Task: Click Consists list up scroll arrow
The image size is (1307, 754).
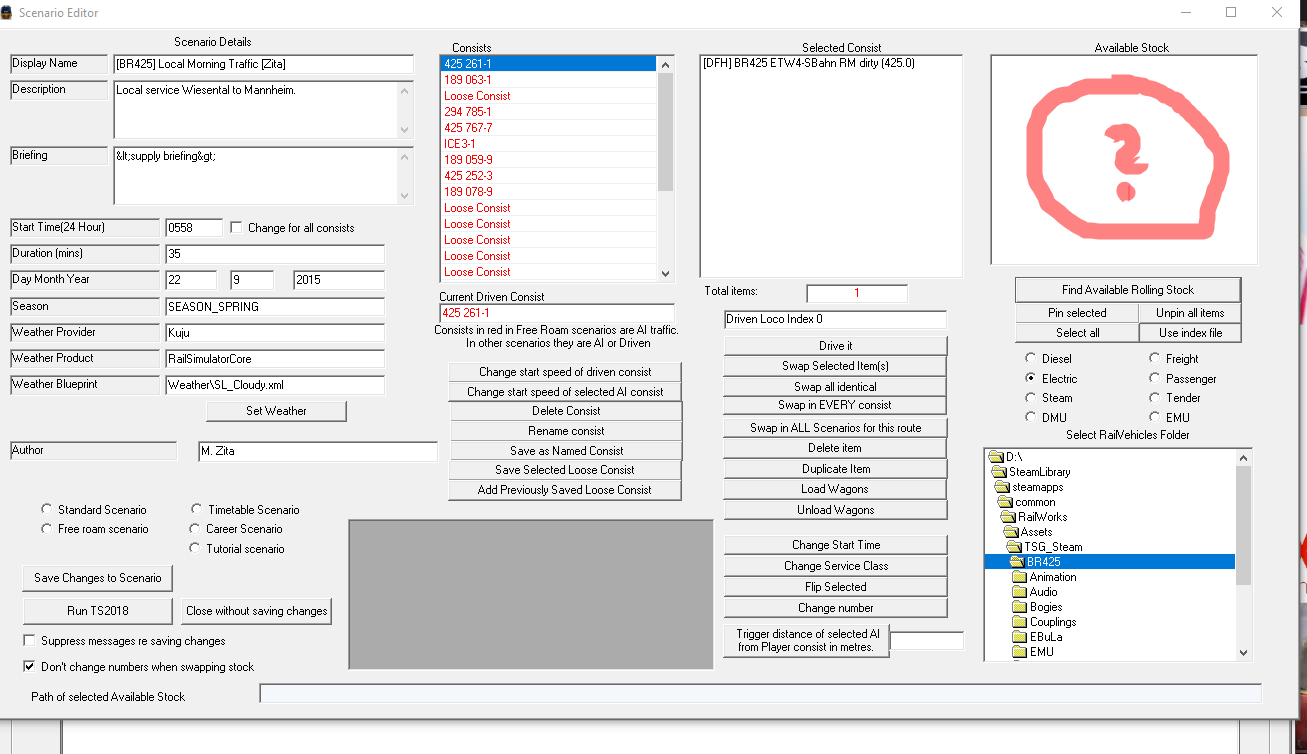Action: (x=666, y=64)
